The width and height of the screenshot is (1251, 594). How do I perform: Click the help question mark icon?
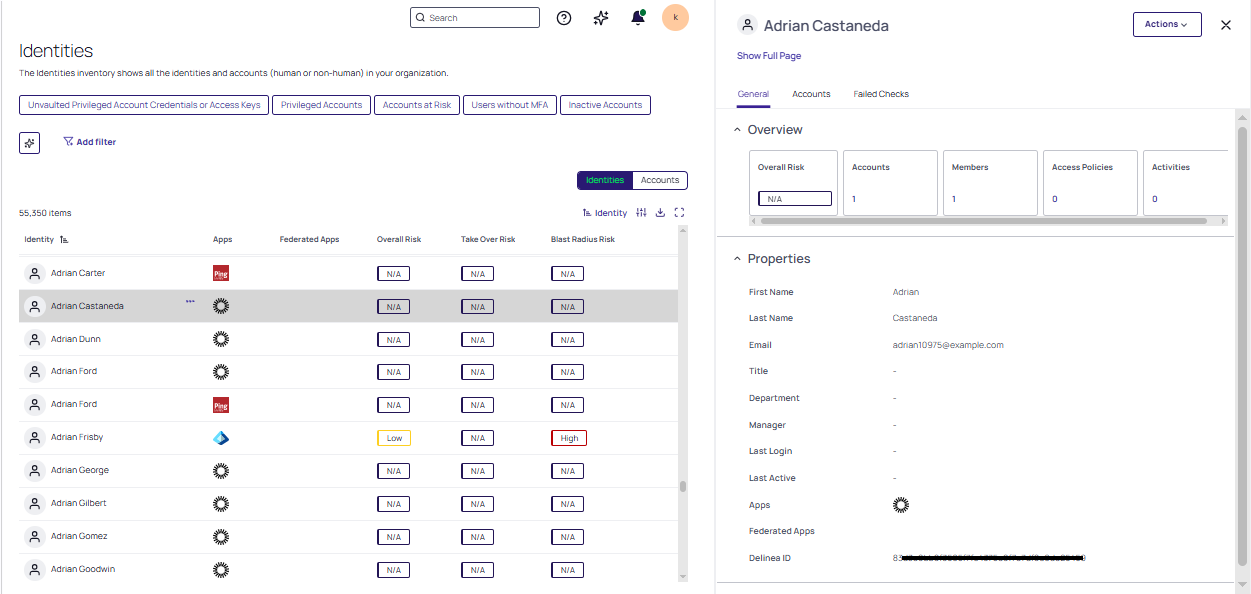coord(564,18)
